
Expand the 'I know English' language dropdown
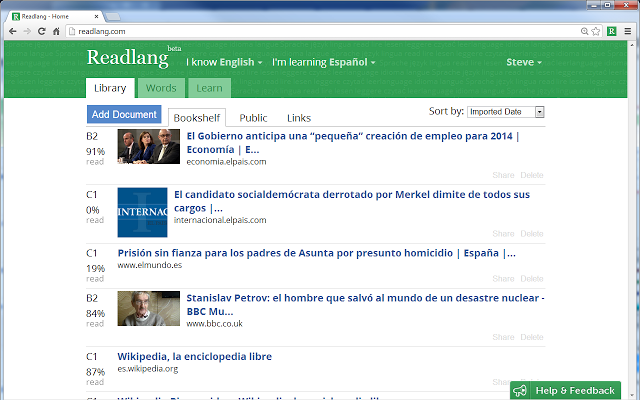pos(225,62)
